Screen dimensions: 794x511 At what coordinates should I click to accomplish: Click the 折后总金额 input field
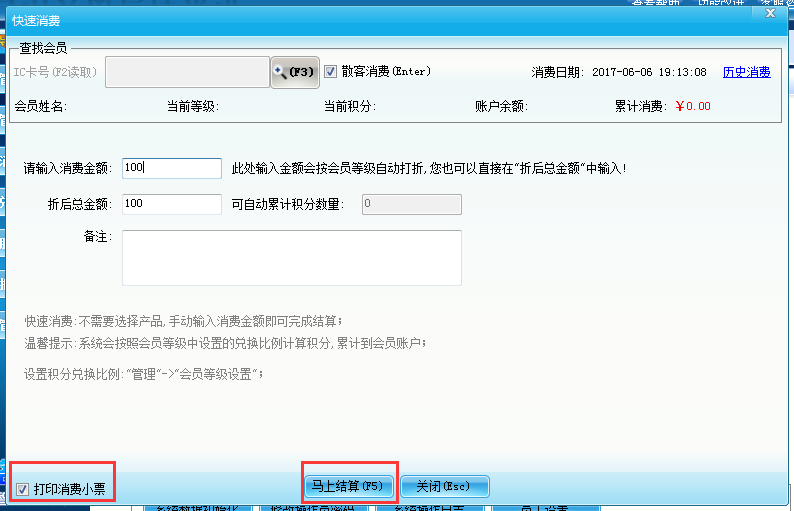pos(172,204)
